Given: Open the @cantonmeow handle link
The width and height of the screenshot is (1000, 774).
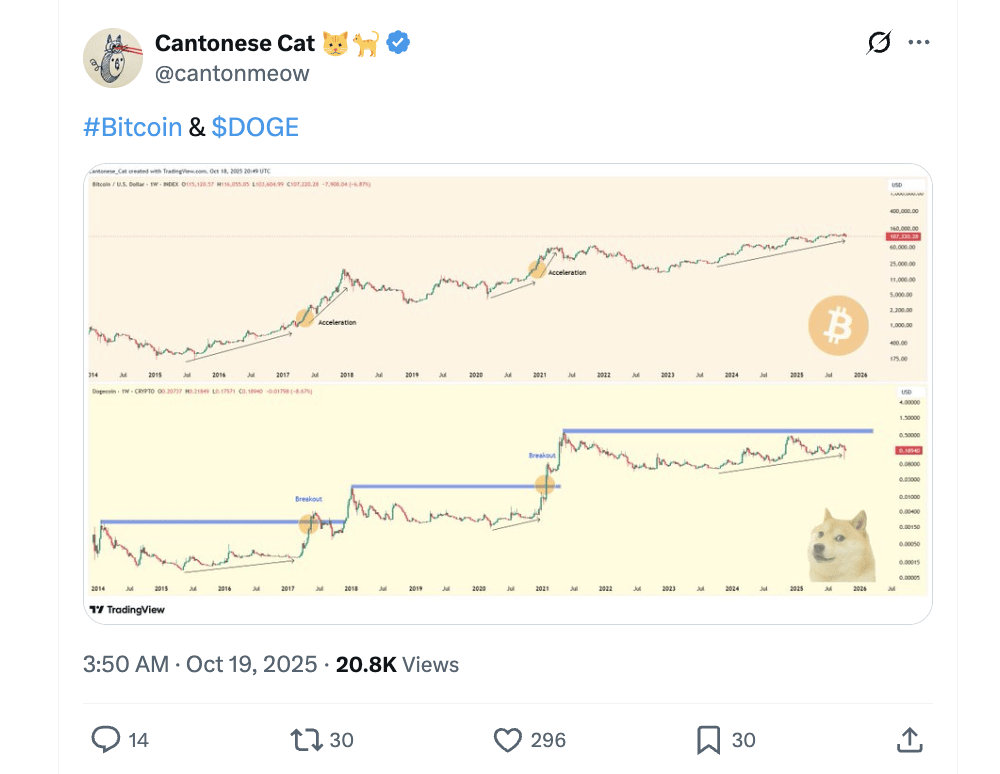Looking at the screenshot, I should 232,73.
